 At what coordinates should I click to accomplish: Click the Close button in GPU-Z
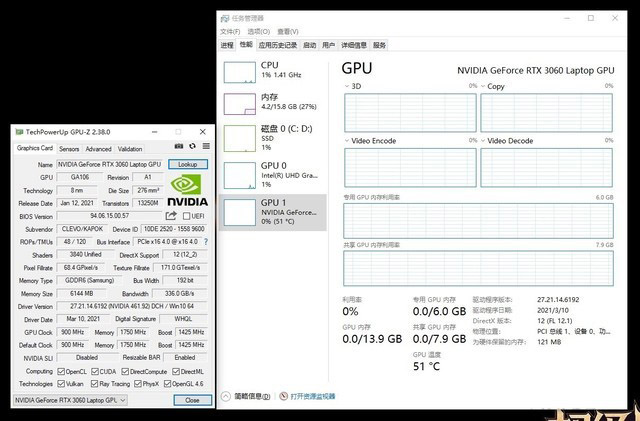(192, 400)
